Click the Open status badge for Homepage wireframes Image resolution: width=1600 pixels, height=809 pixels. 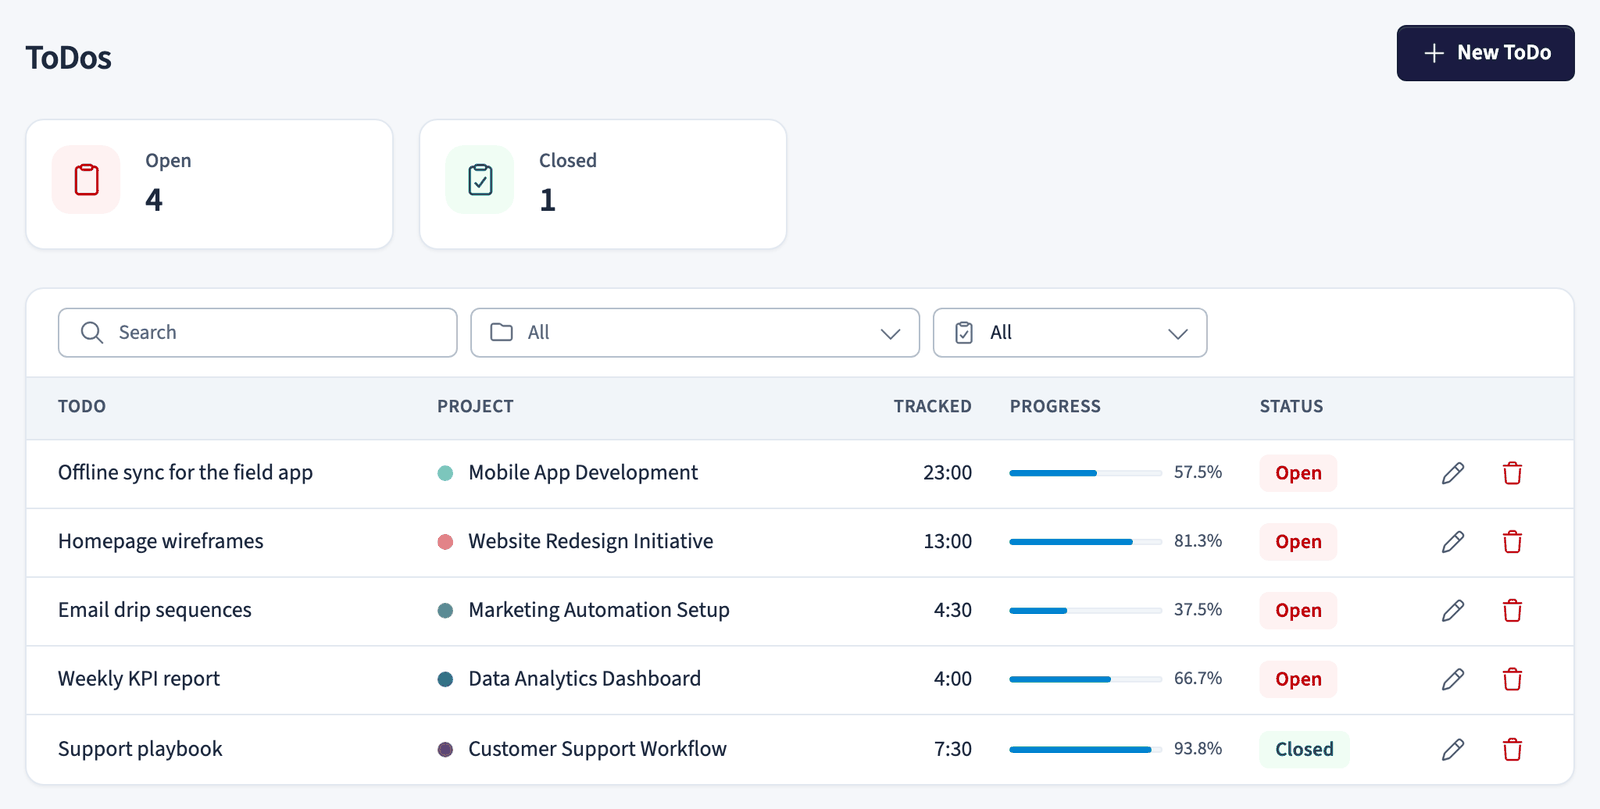coord(1298,542)
